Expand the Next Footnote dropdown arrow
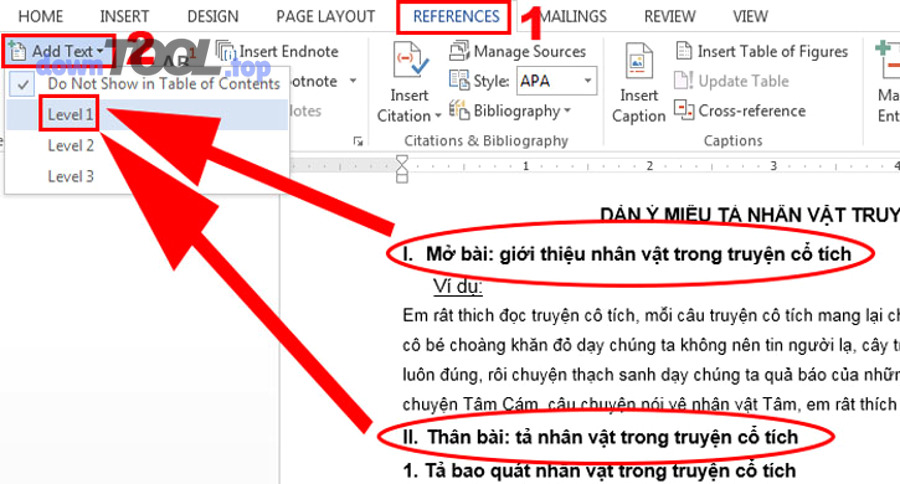Viewport: 900px width, 484px height. coord(354,81)
